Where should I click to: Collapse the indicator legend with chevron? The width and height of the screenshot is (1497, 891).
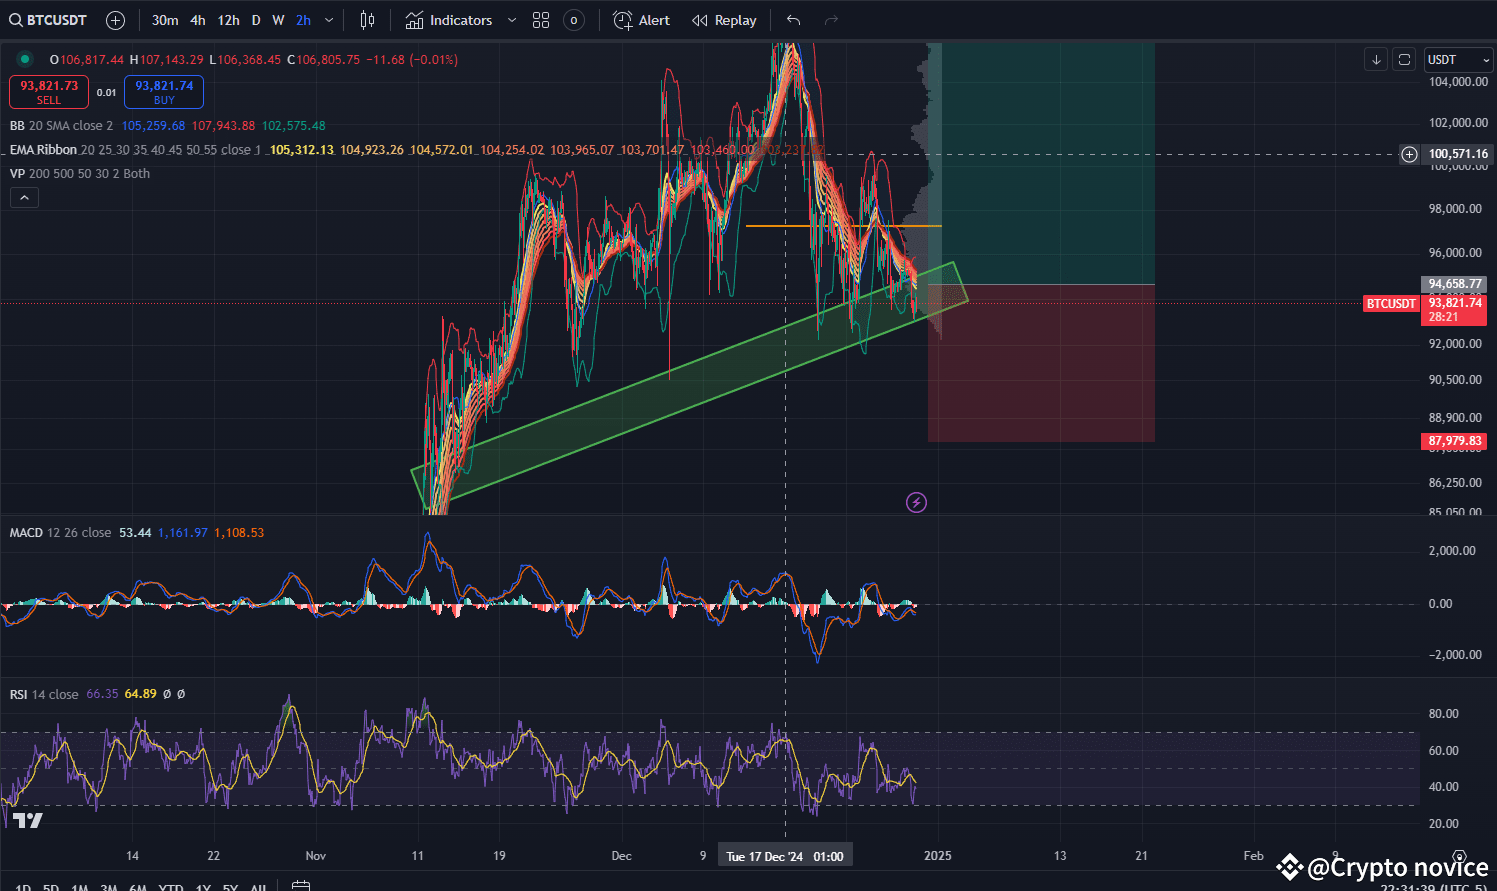24,198
